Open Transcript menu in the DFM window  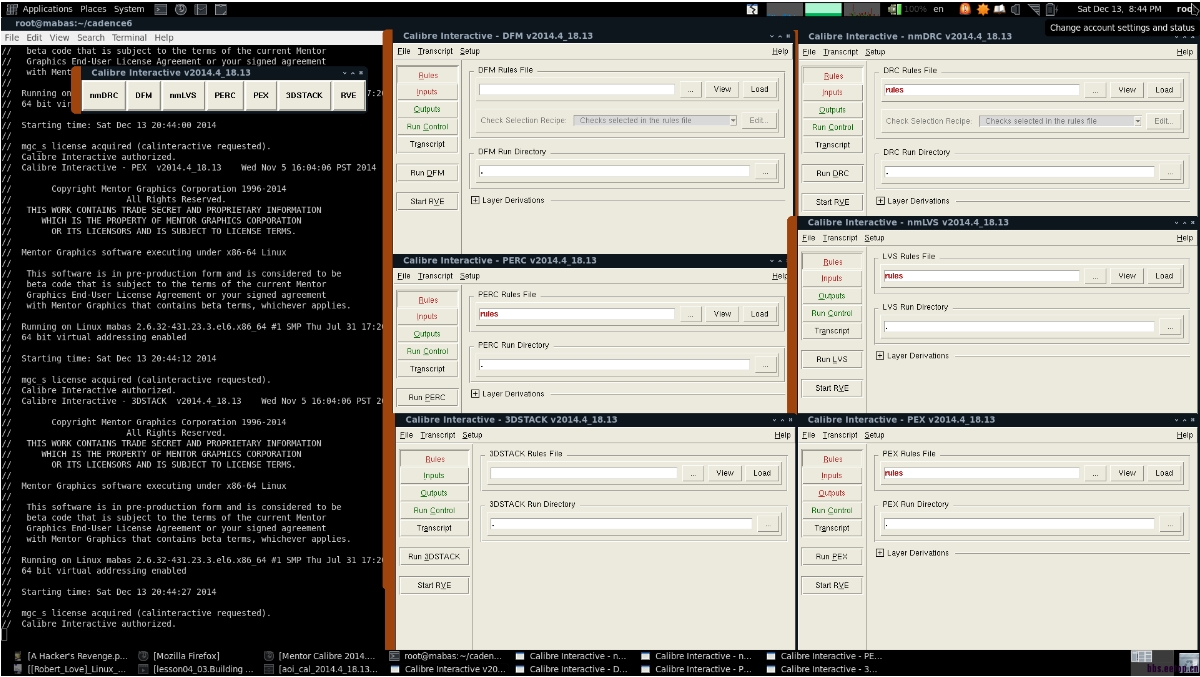click(435, 51)
